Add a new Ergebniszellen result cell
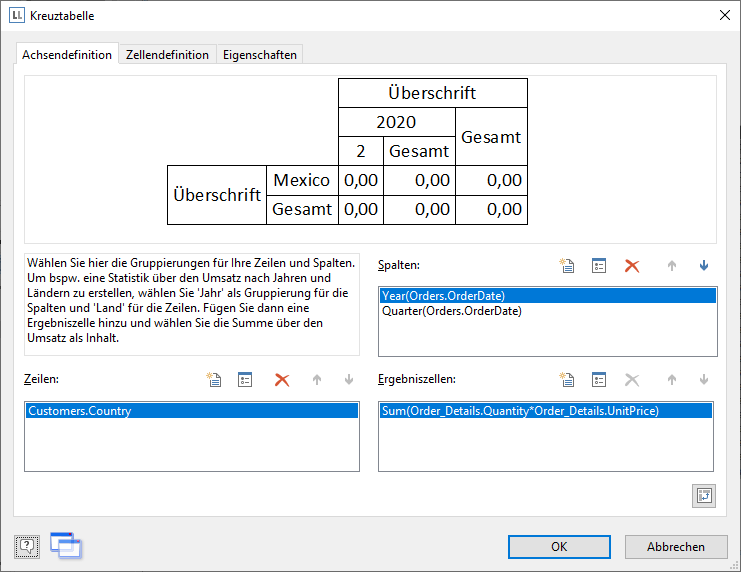The height and width of the screenshot is (572, 741). pos(567,380)
